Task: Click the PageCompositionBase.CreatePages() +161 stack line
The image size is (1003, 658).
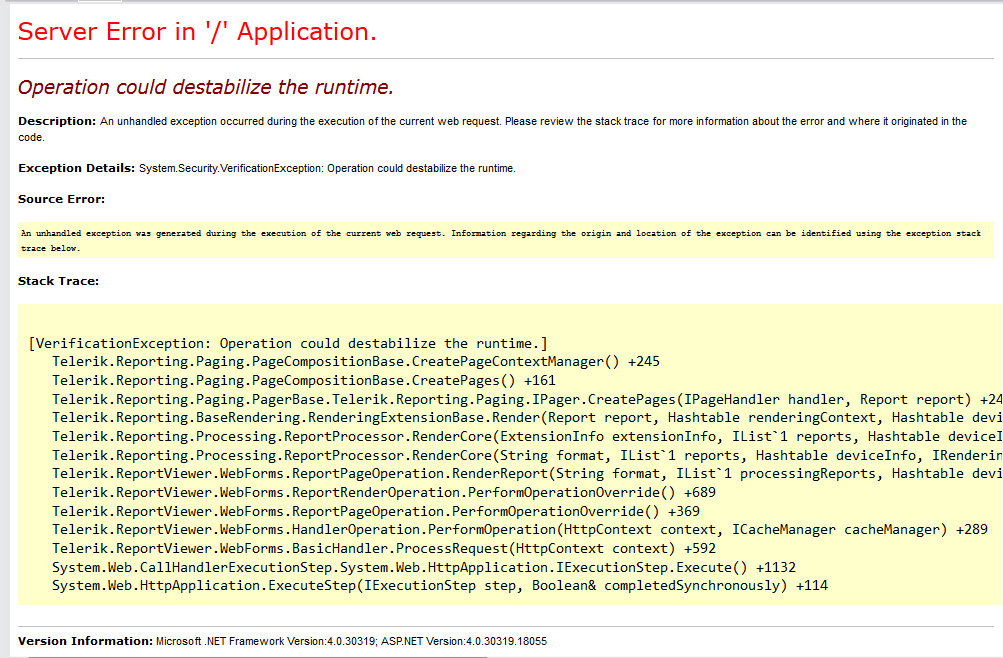Action: click(304, 380)
